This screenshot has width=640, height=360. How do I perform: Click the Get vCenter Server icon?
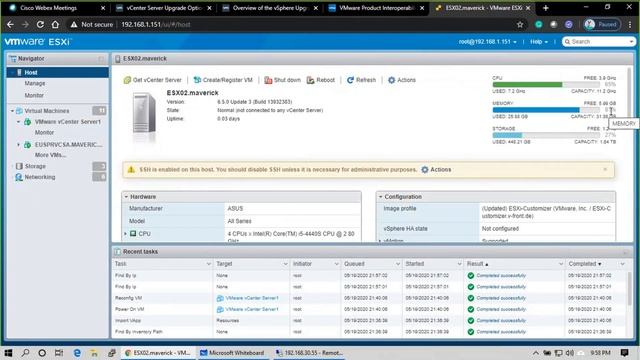point(127,80)
